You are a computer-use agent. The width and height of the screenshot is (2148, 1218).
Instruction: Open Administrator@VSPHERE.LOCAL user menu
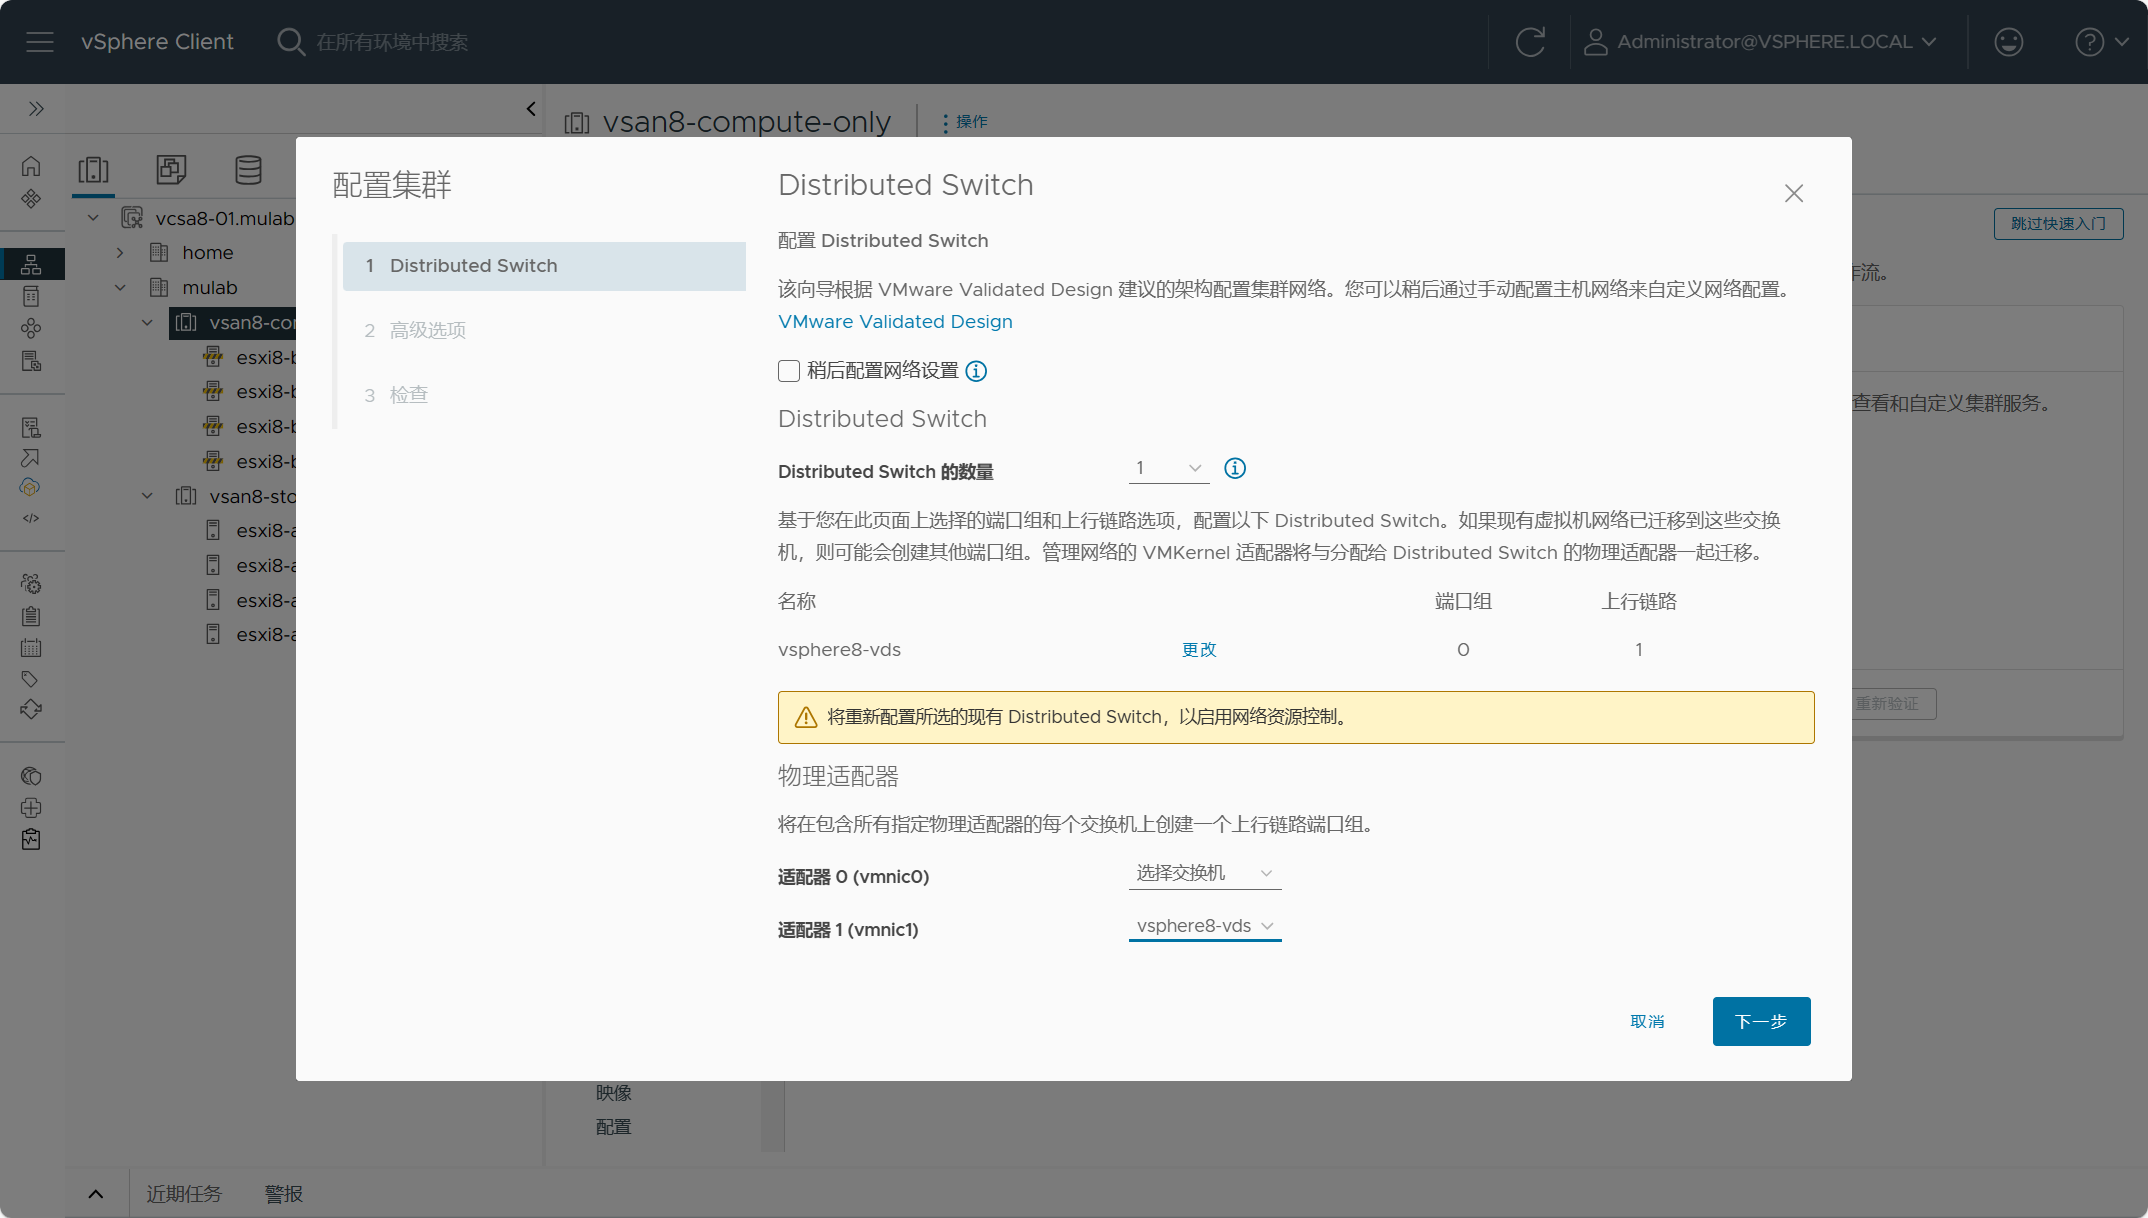pos(1761,42)
